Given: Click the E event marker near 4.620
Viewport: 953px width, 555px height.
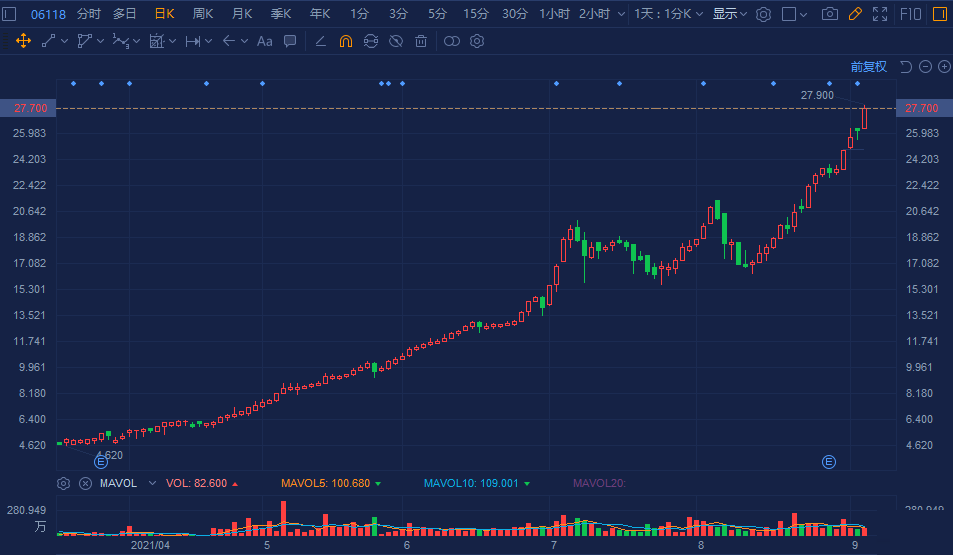Looking at the screenshot, I should [101, 462].
